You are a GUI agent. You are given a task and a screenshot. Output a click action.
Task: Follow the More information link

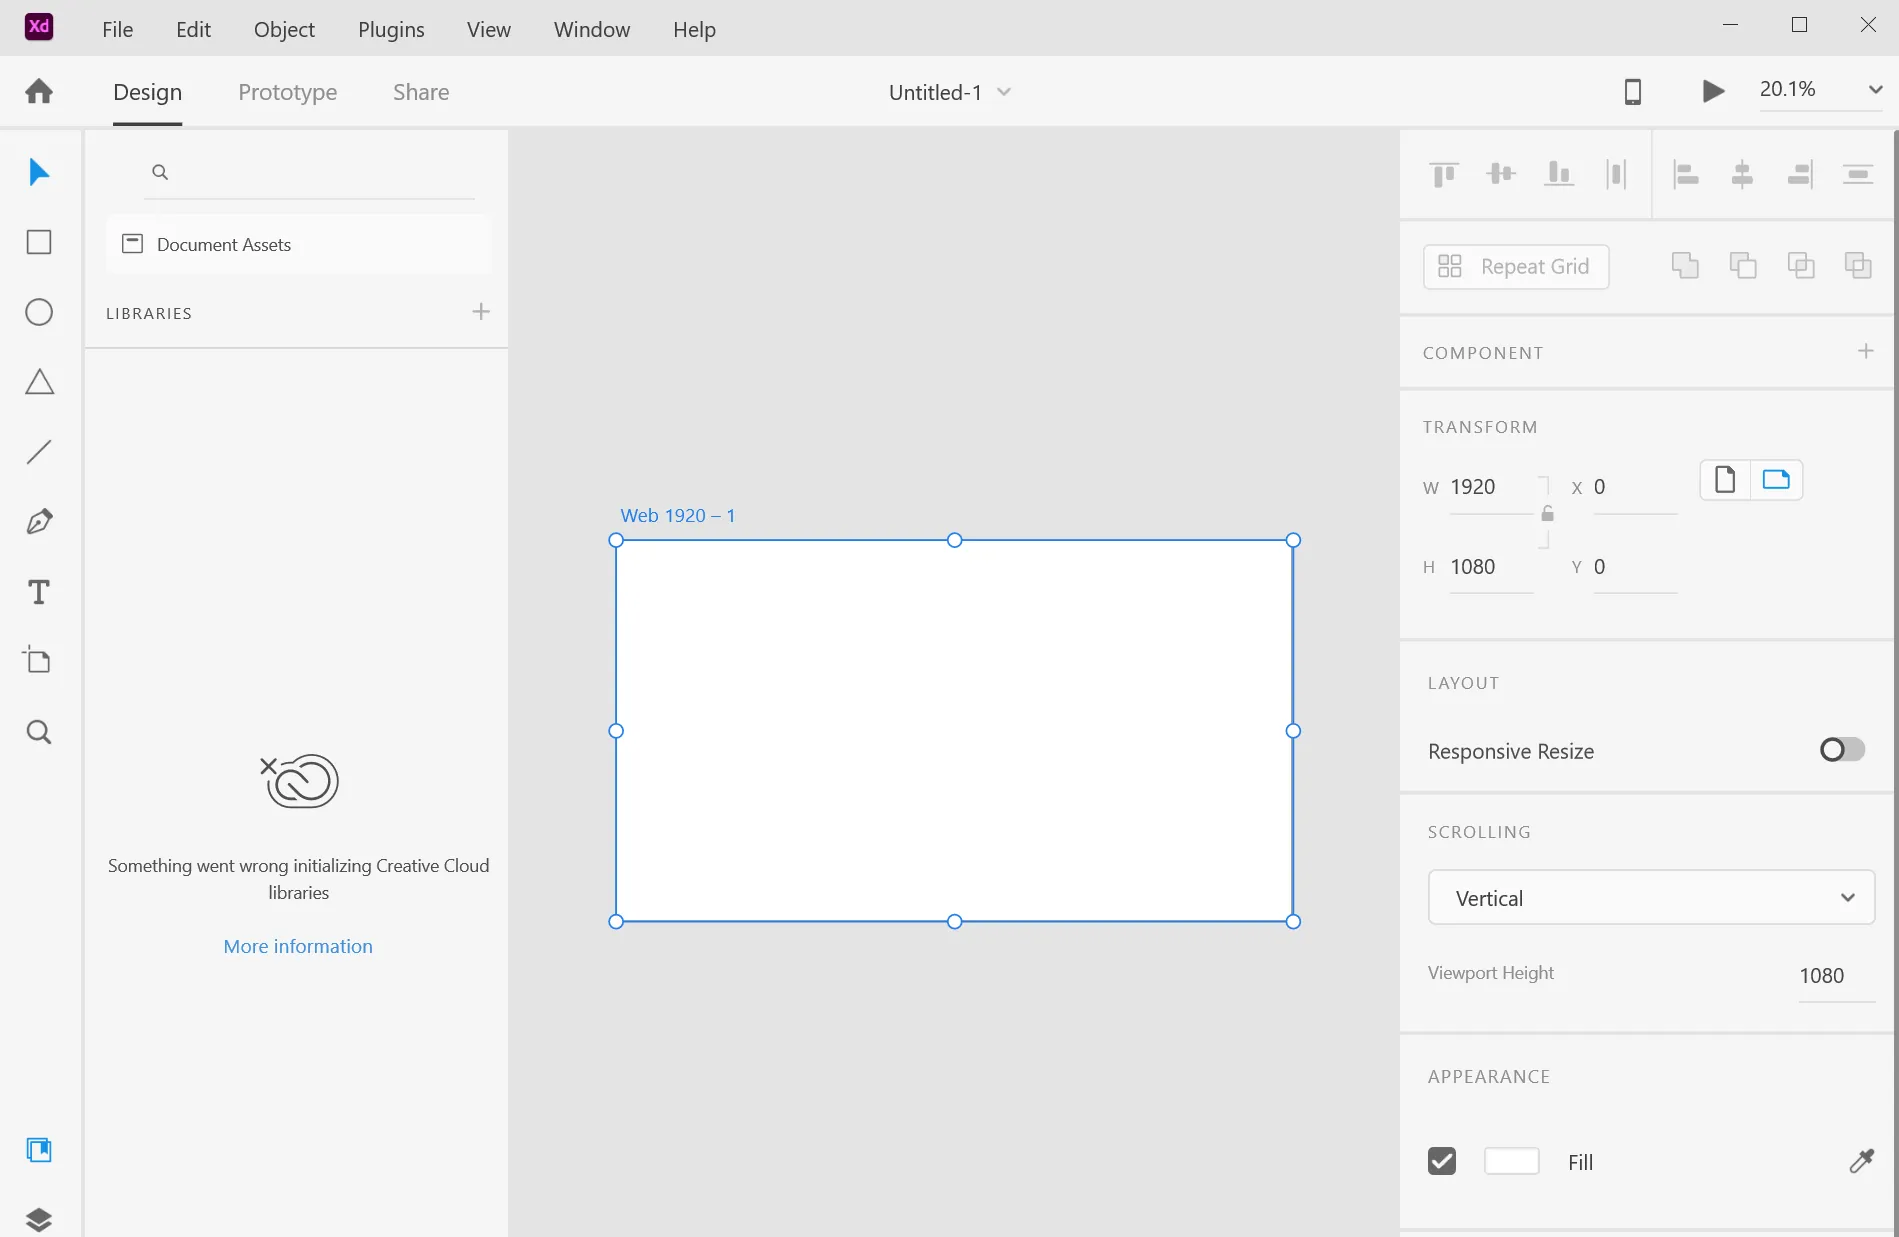[298, 946]
